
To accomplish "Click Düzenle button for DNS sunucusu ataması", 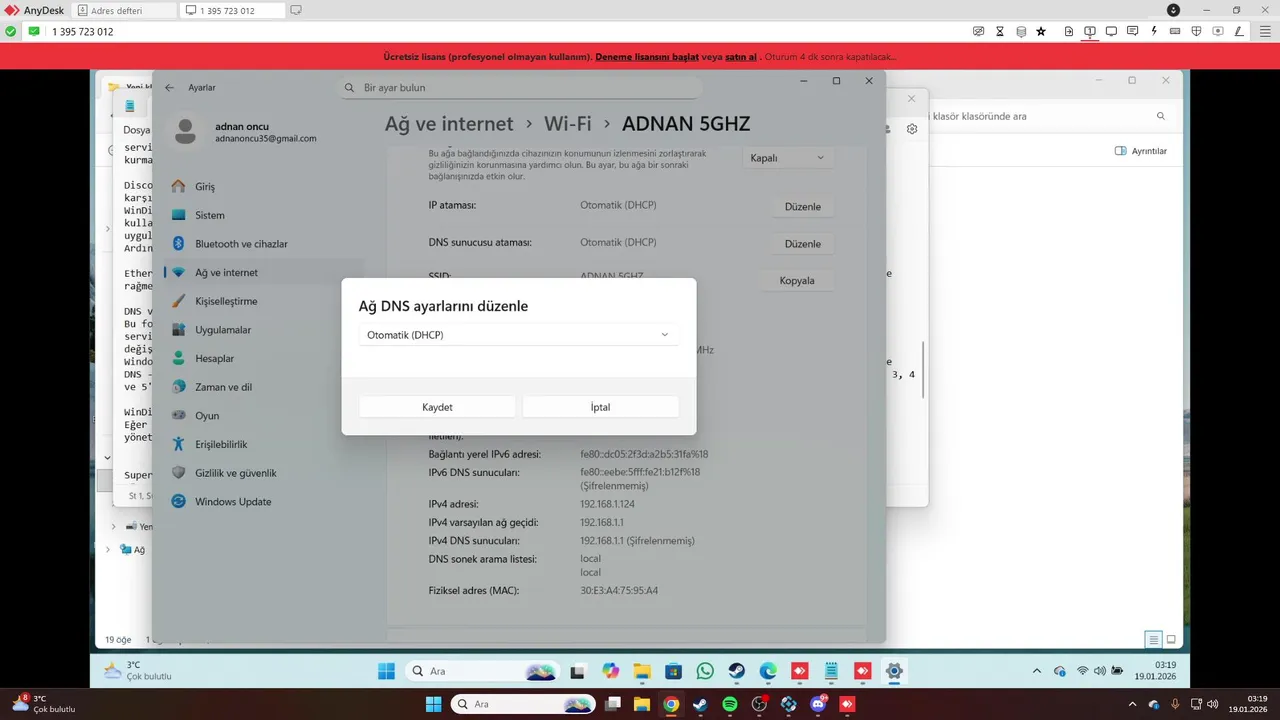I will pos(803,244).
